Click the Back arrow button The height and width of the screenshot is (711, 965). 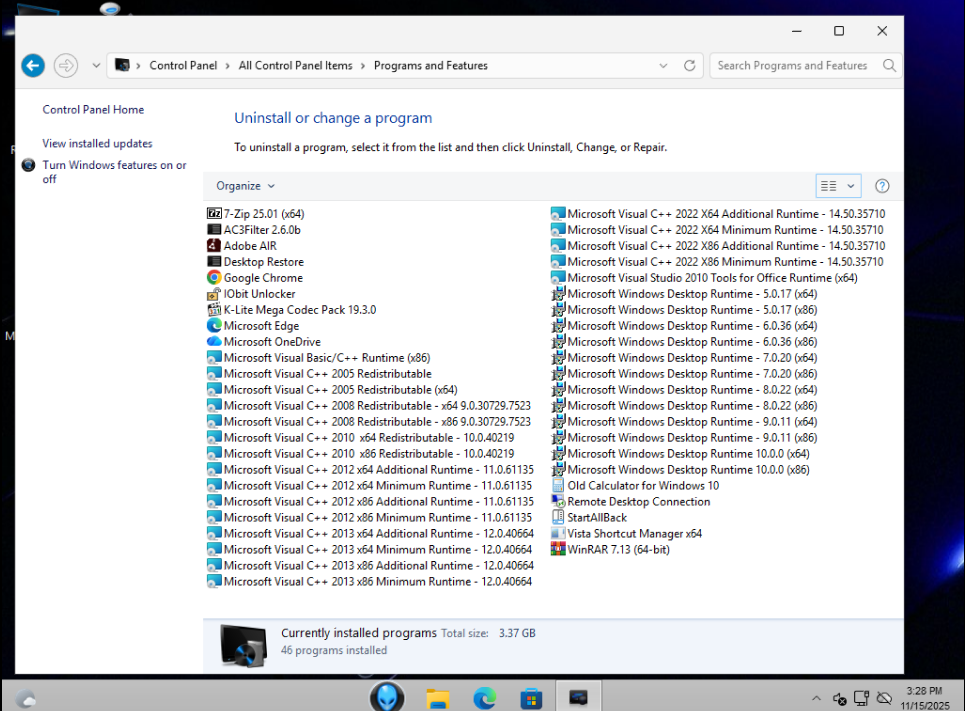click(x=33, y=65)
